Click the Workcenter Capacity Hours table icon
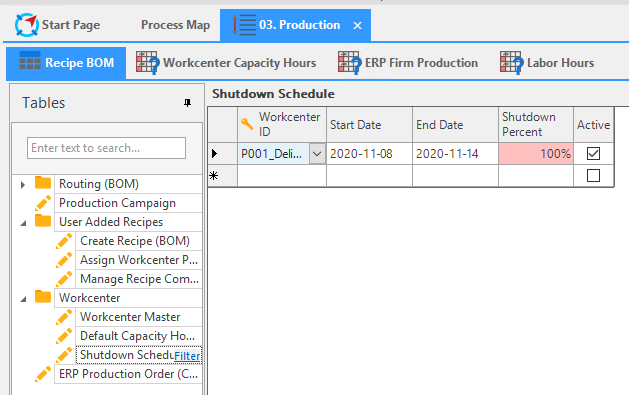Image resolution: width=629 pixels, height=395 pixels. pos(147,63)
